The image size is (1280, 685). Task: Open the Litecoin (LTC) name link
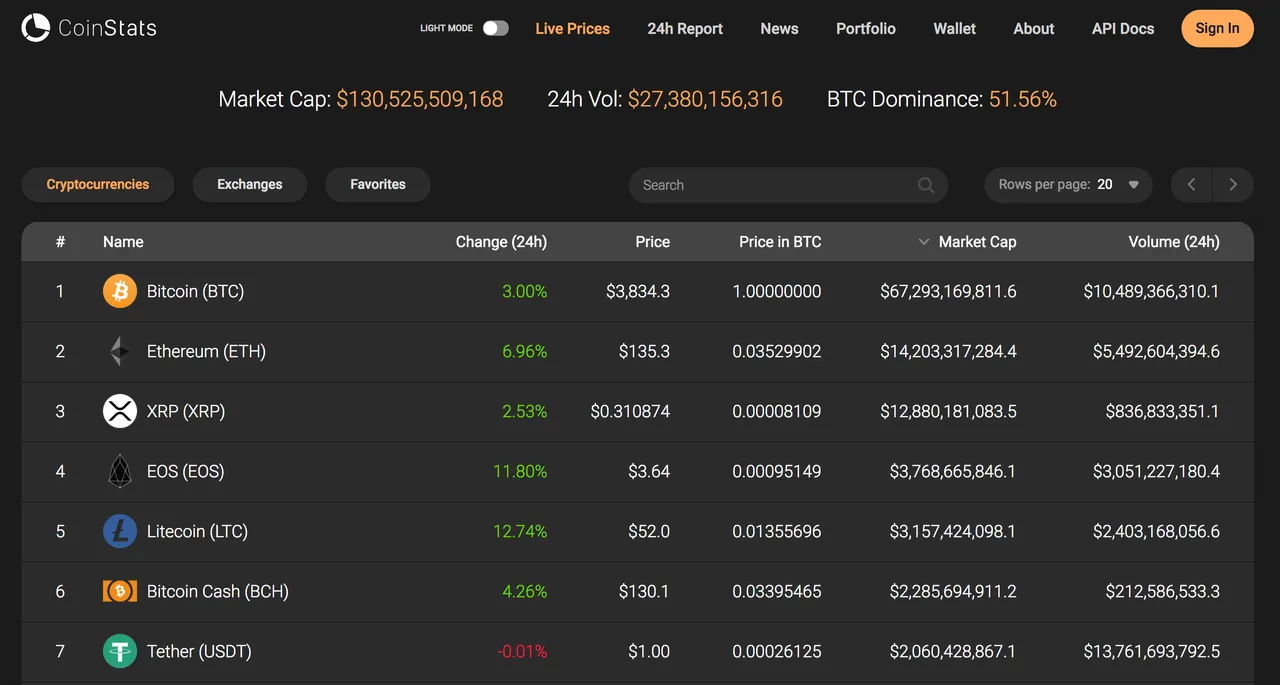[x=197, y=531]
